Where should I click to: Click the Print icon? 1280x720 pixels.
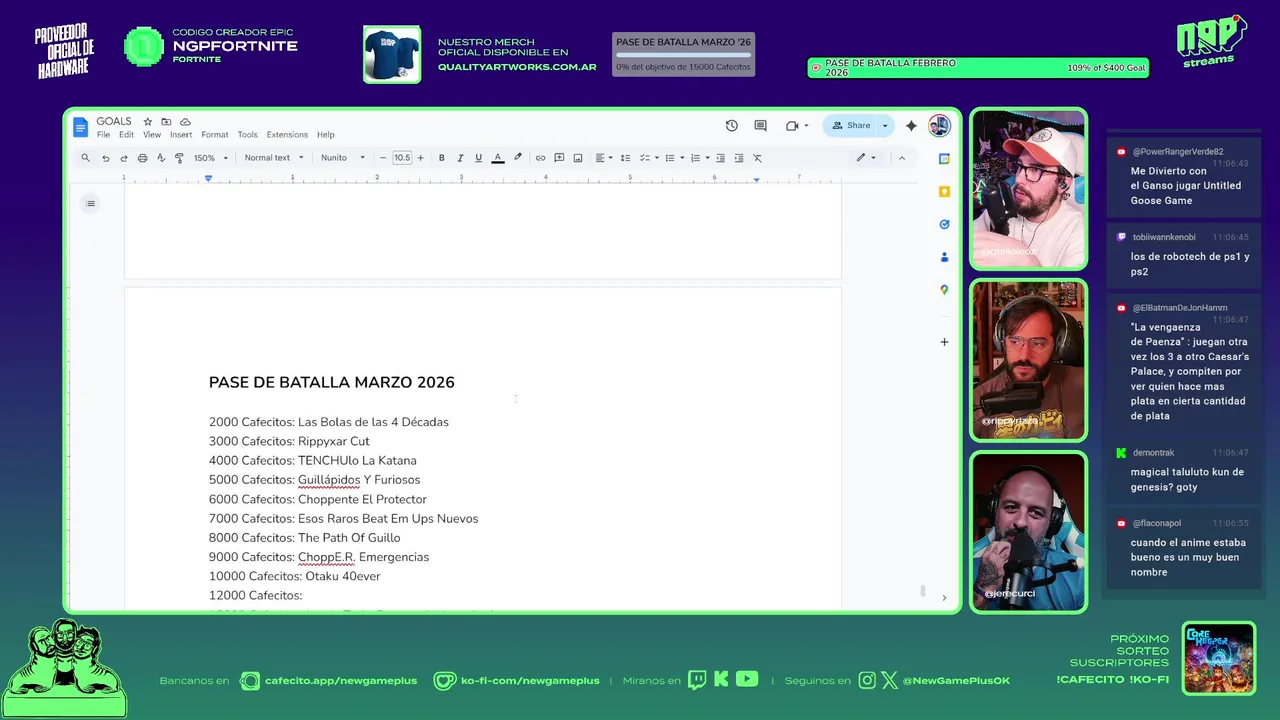[142, 158]
